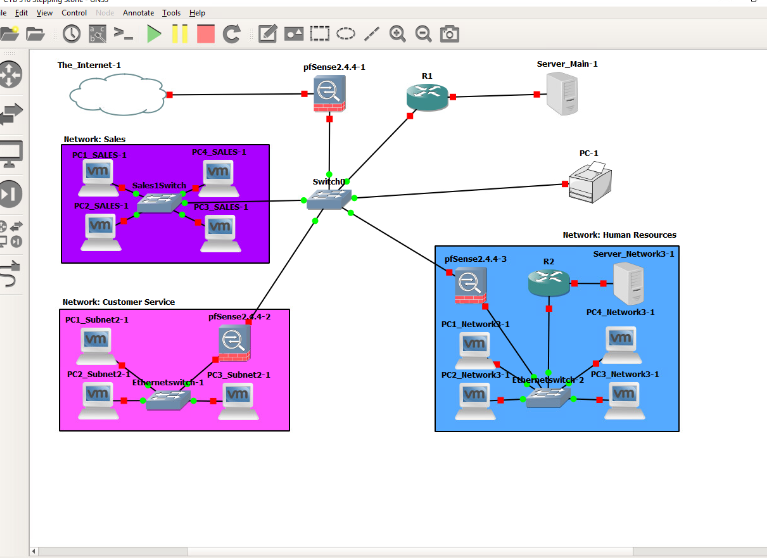
Task: Select Server_Network3-1 server node
Action: point(629,284)
